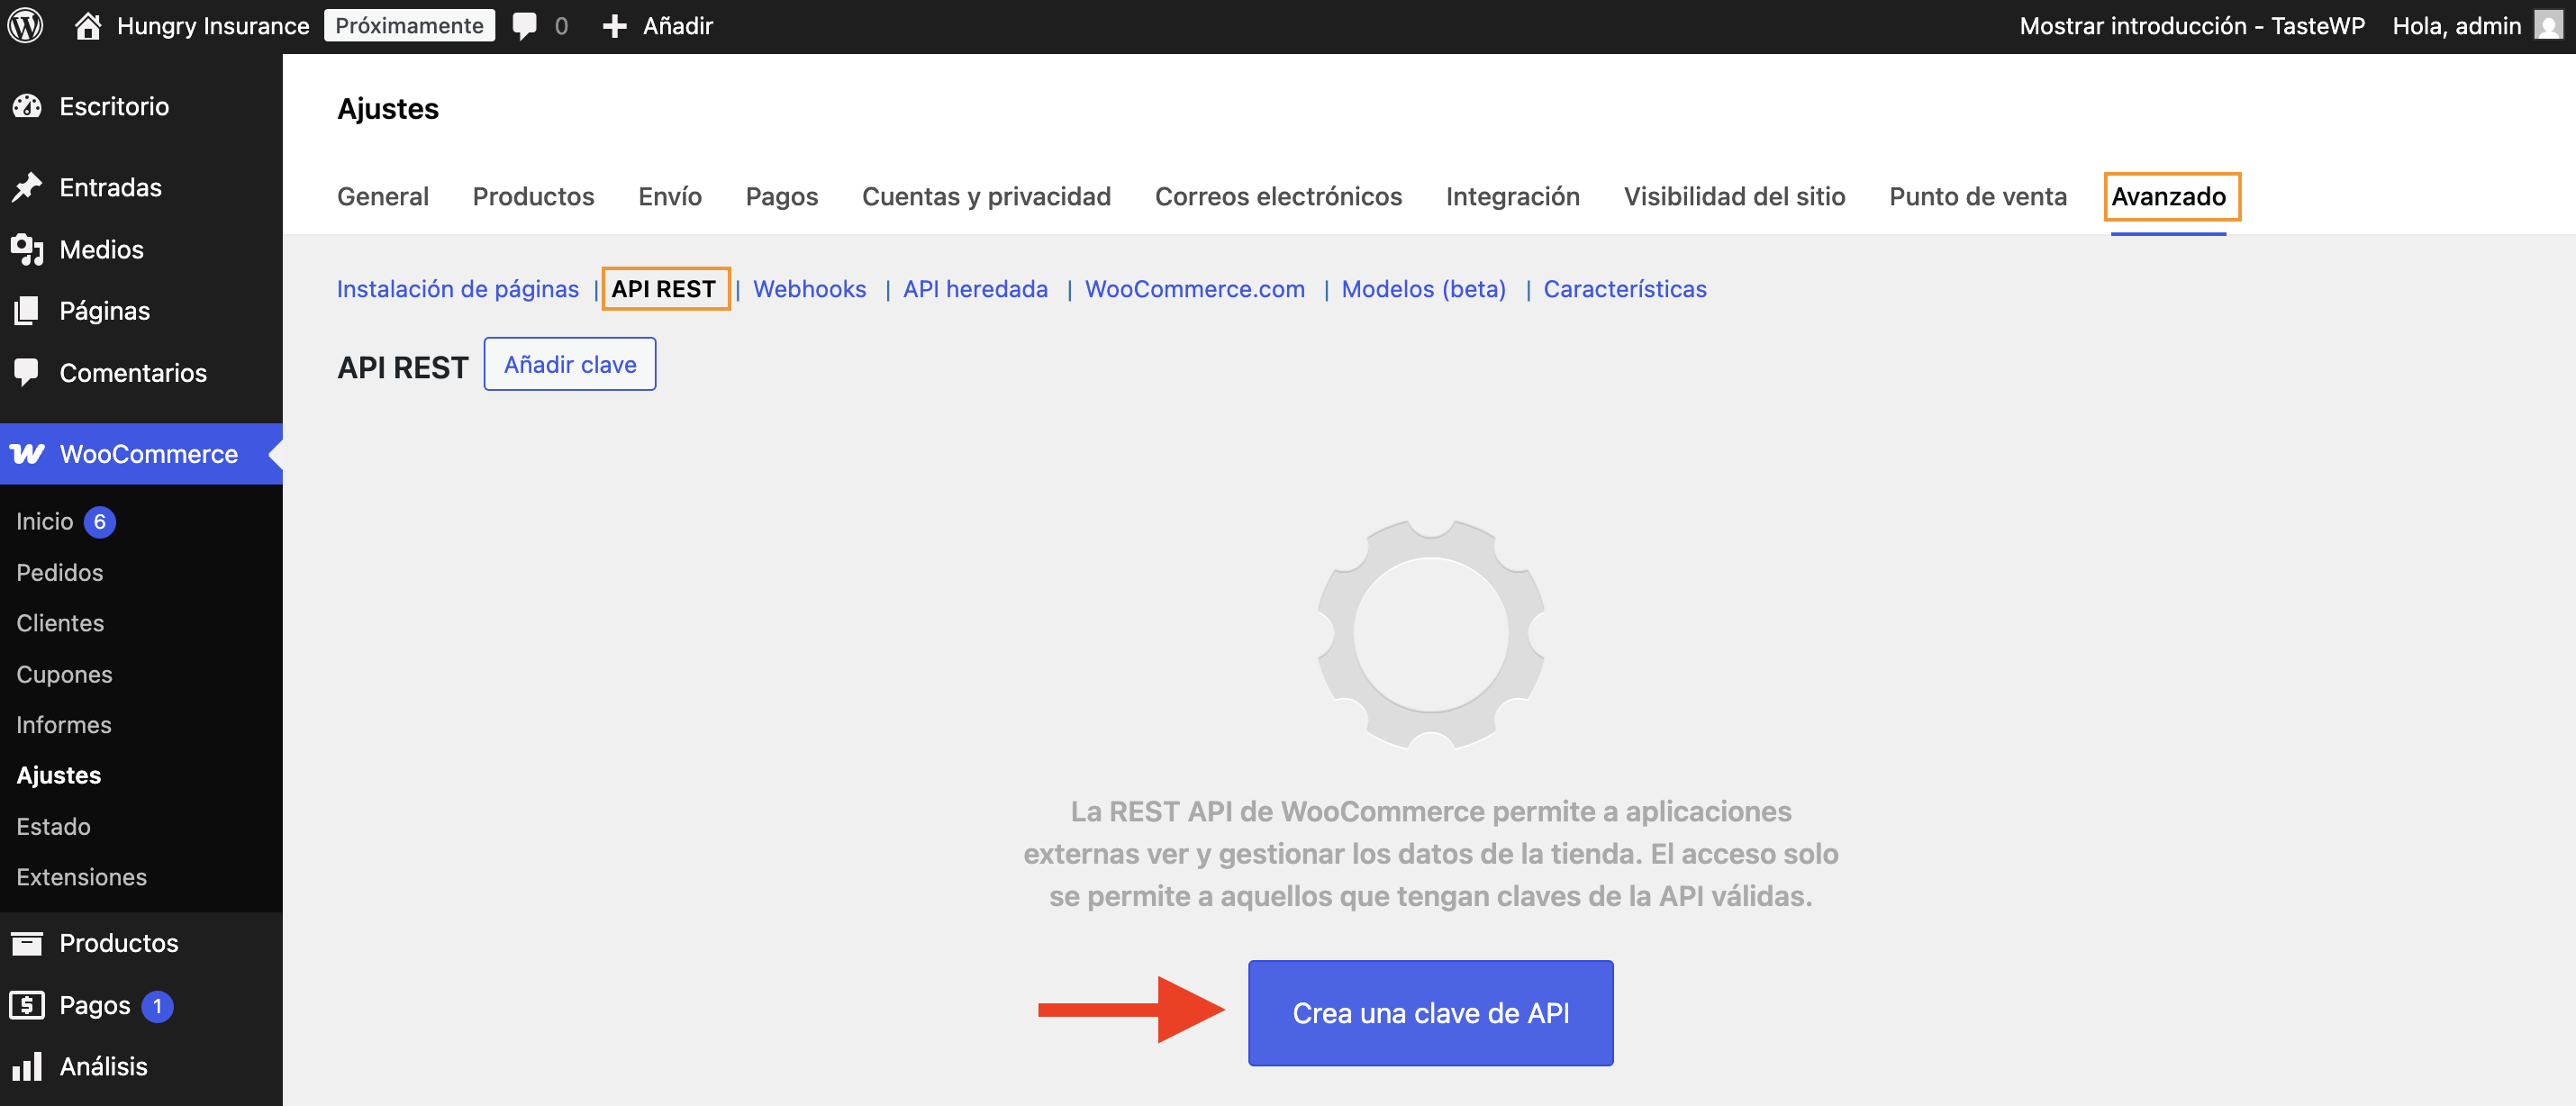
Task: Open the Pagos payments icon
Action: pyautogui.click(x=27, y=1005)
